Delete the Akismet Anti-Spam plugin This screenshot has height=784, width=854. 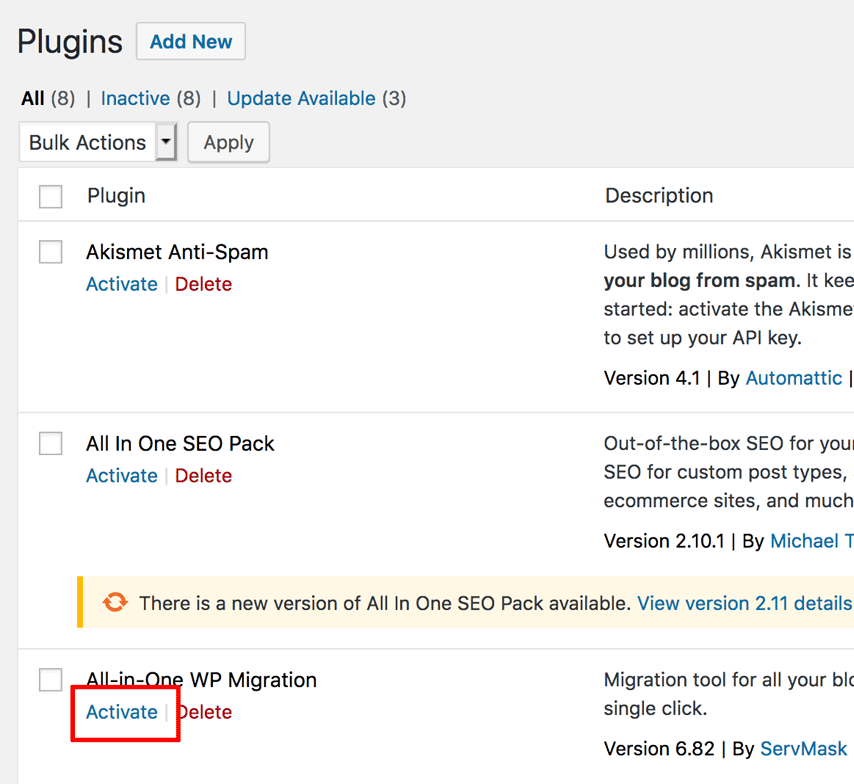(203, 284)
